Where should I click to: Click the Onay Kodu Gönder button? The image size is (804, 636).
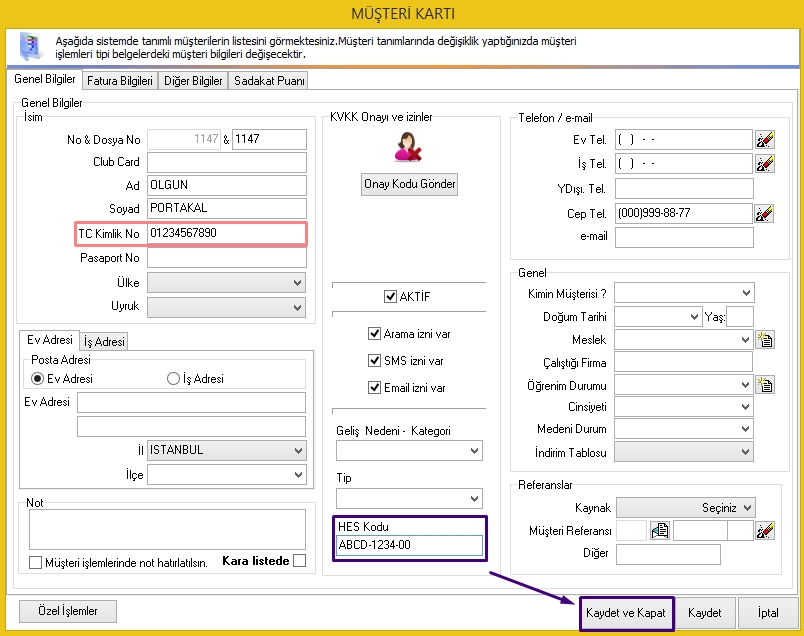click(x=409, y=184)
